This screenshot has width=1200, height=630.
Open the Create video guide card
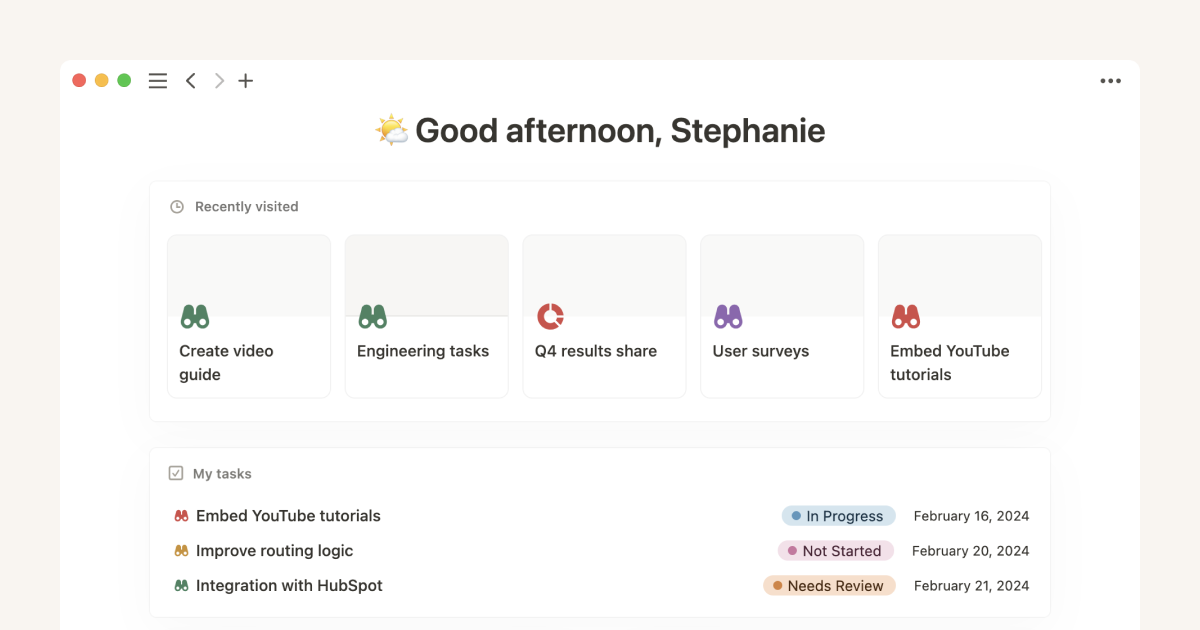(x=249, y=316)
